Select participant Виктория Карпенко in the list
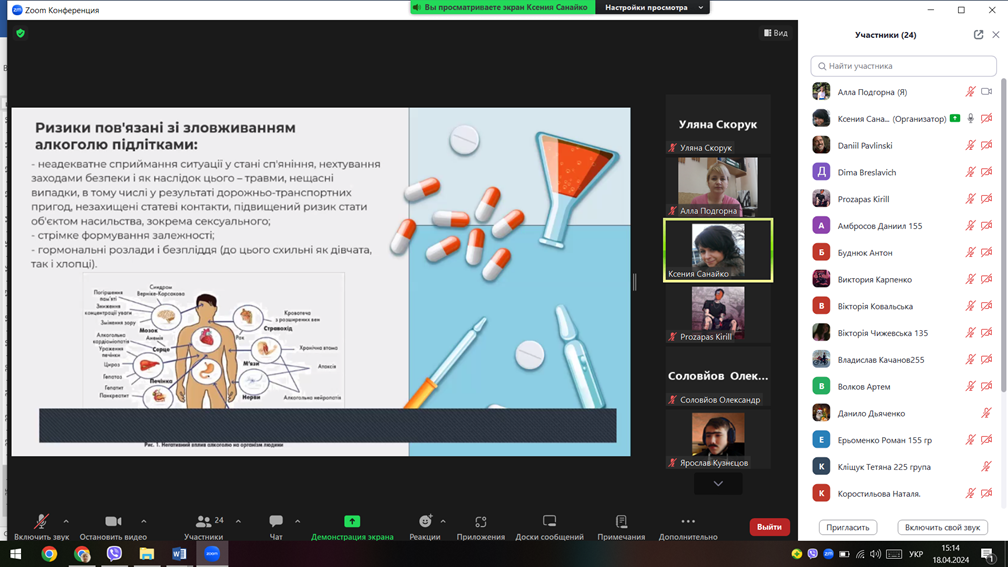The image size is (1008, 567). [x=903, y=280]
